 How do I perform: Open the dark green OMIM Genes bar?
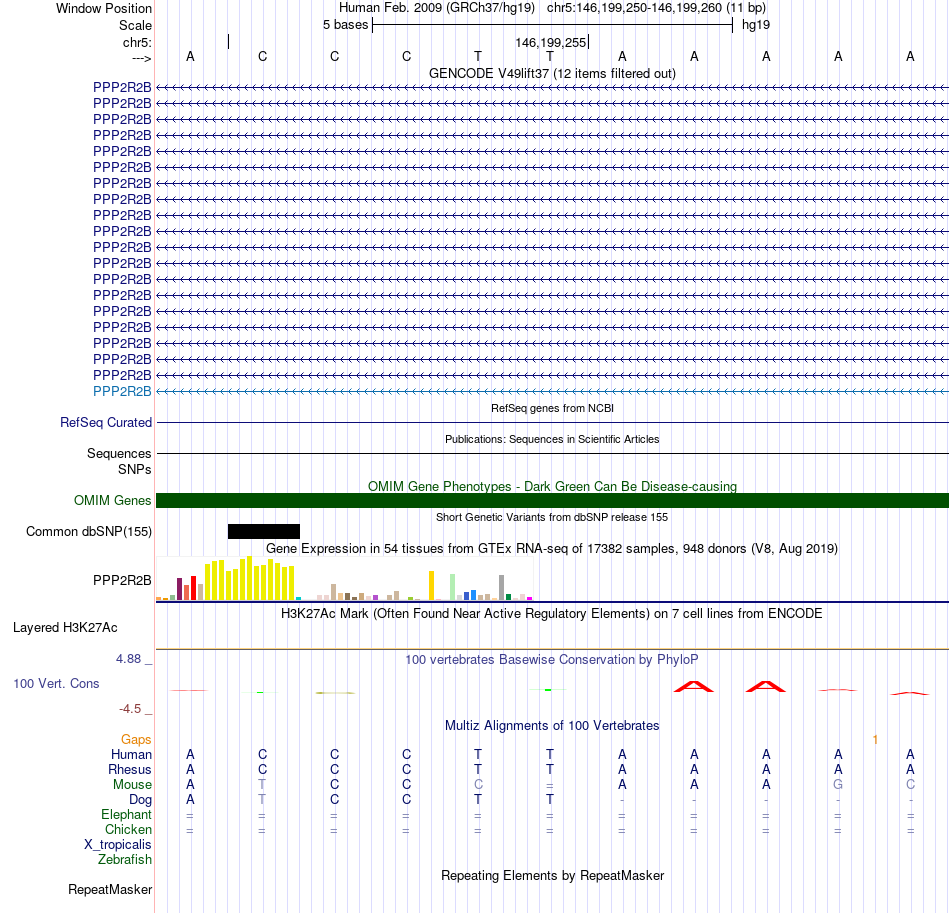552,500
